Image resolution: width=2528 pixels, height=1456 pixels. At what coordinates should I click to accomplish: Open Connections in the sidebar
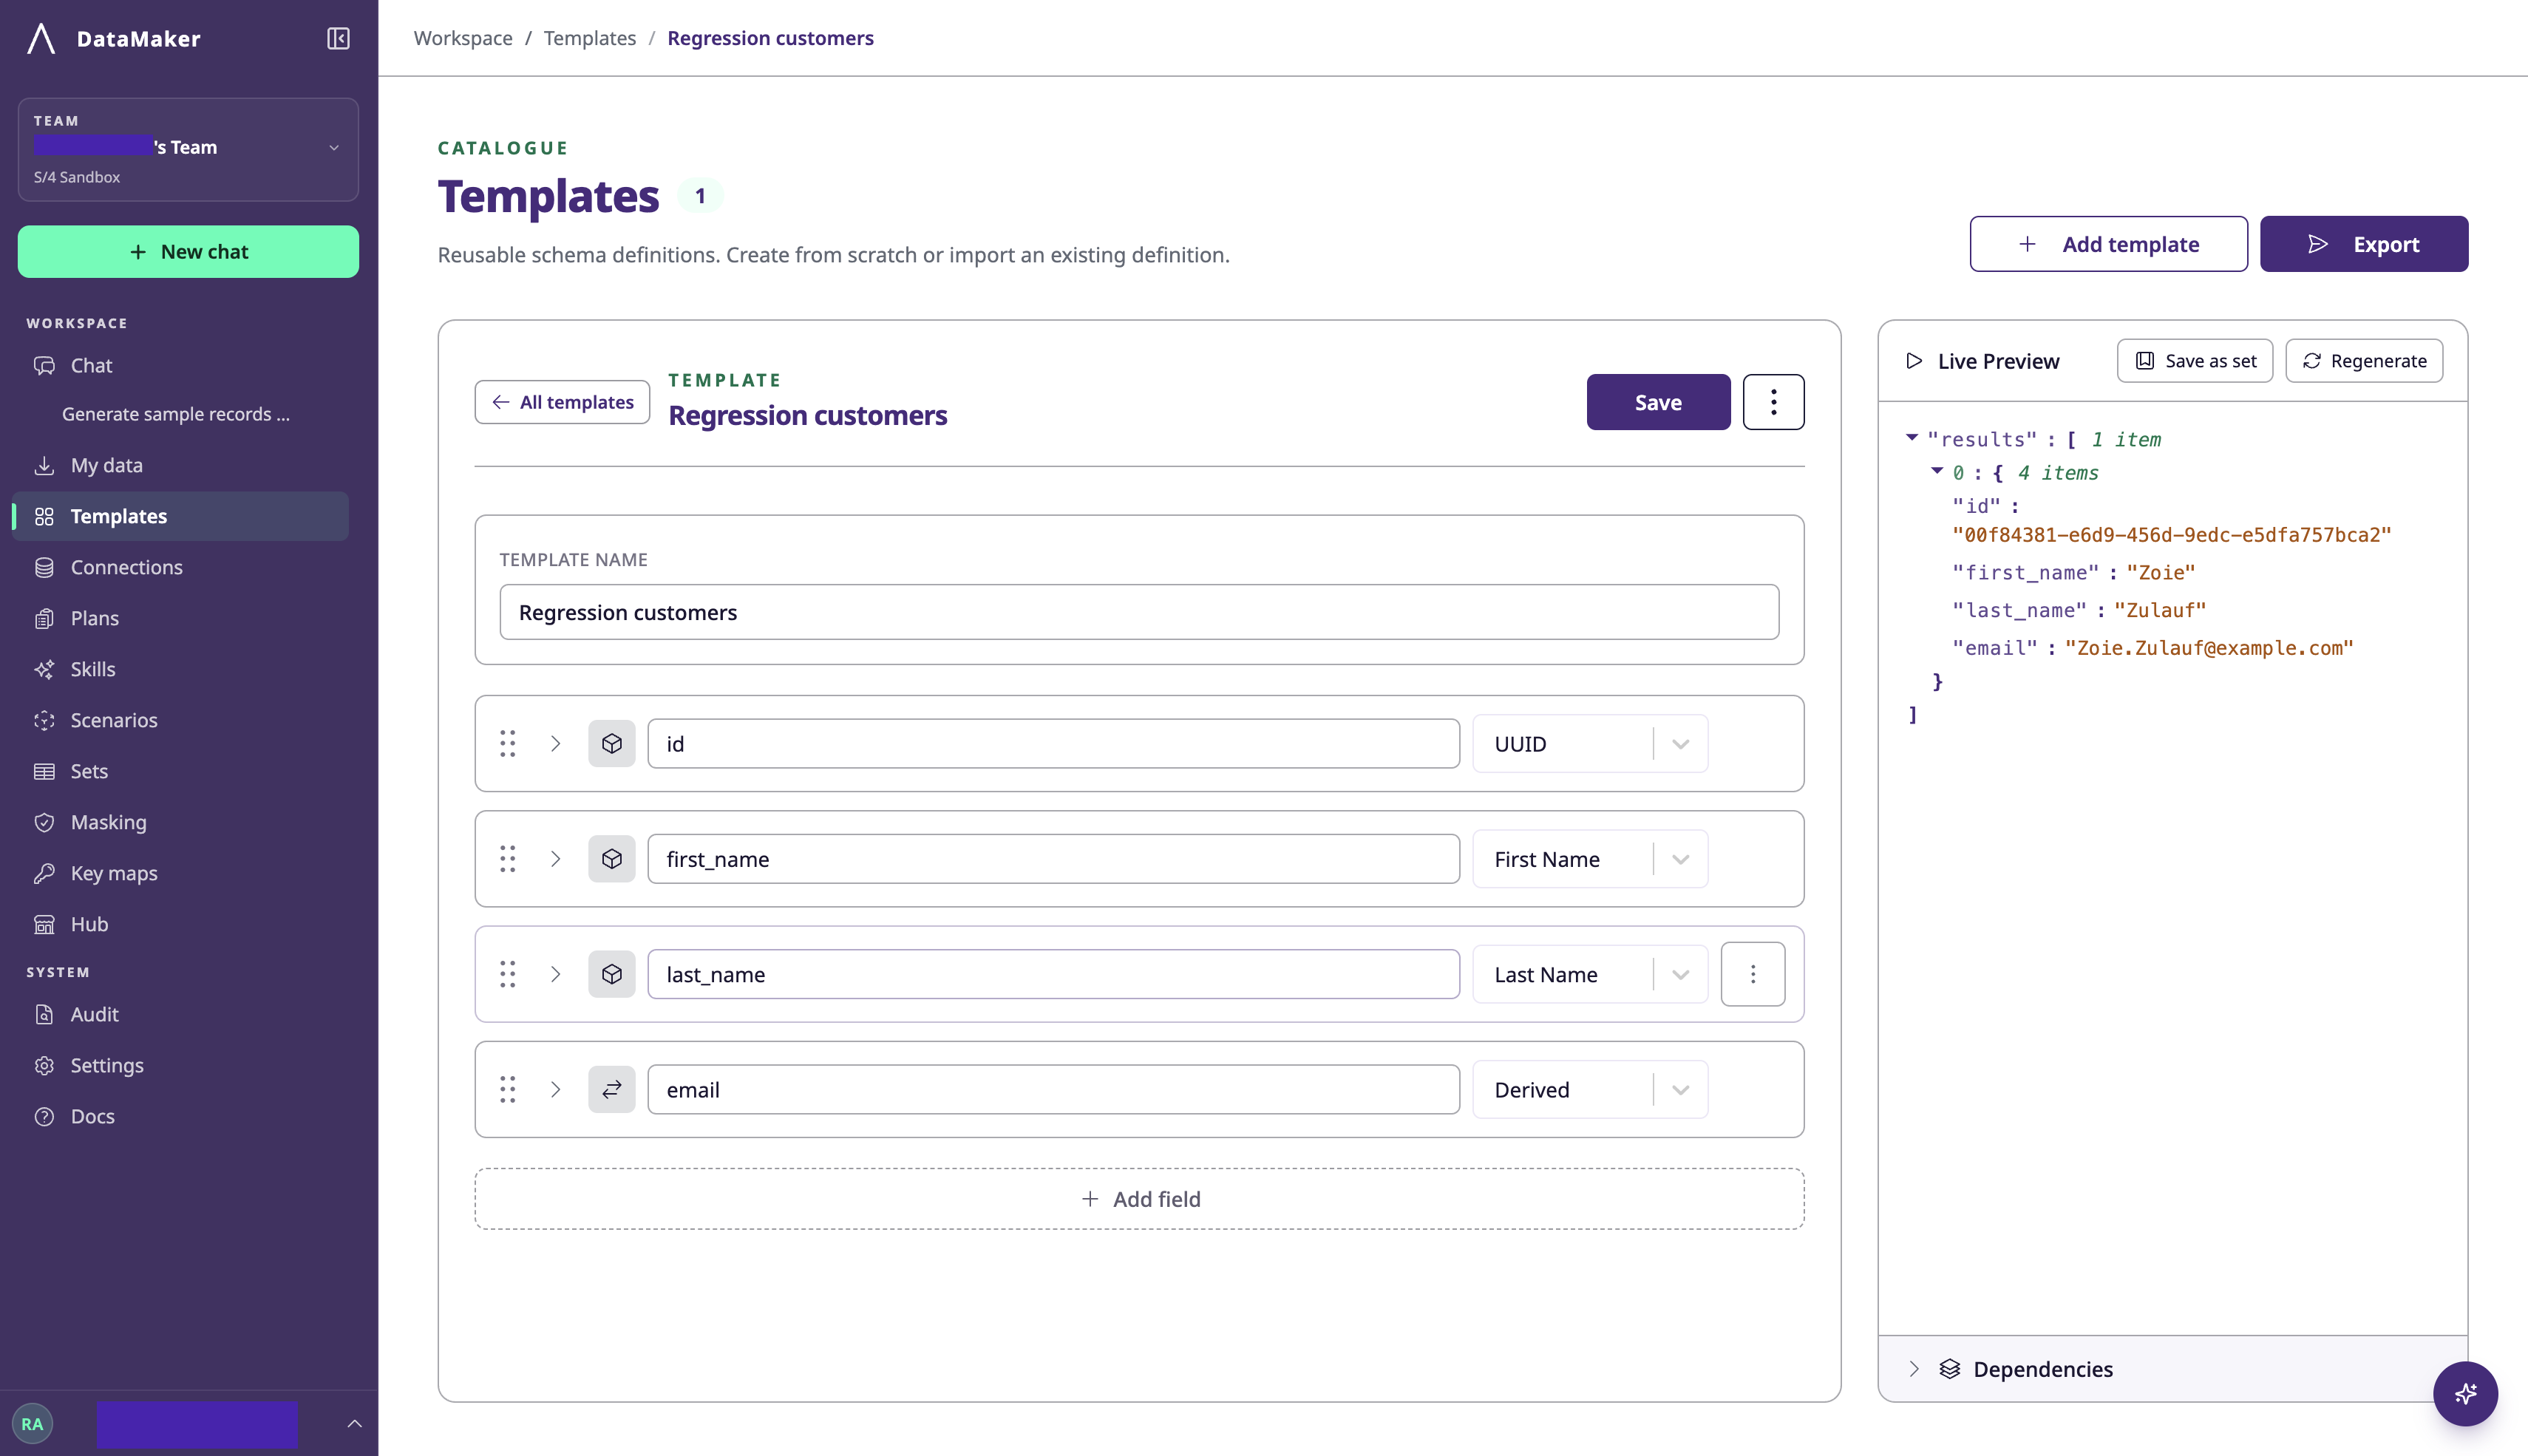[180, 567]
